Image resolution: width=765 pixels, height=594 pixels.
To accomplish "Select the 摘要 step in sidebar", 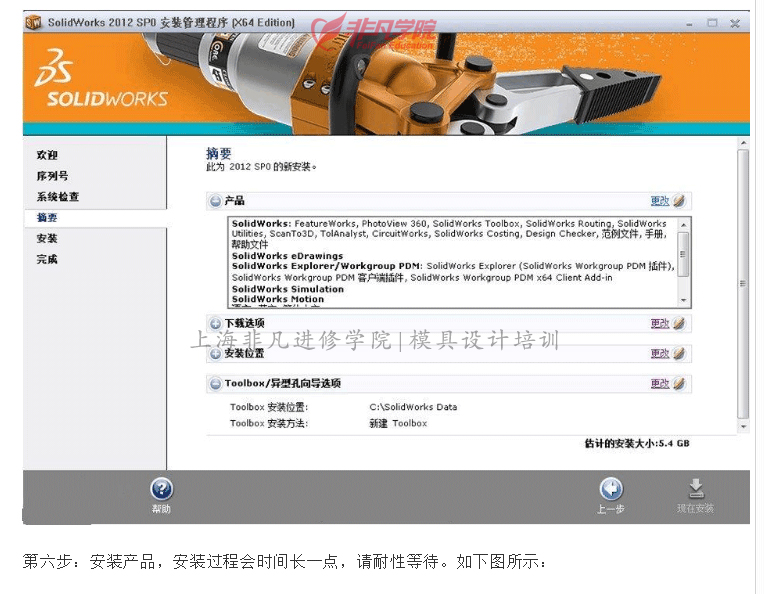I will (47, 218).
